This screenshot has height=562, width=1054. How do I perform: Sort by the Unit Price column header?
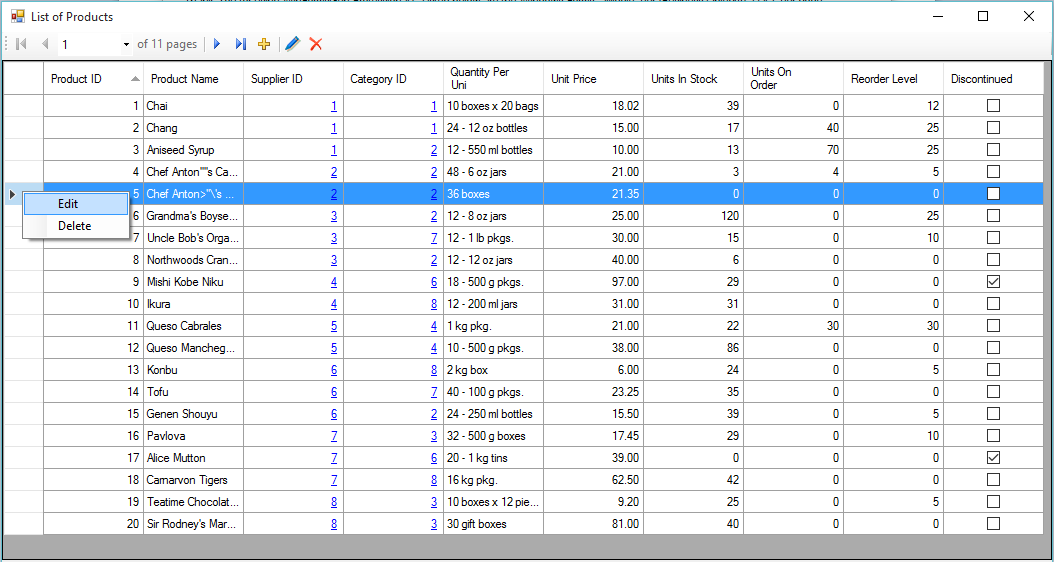tap(594, 79)
